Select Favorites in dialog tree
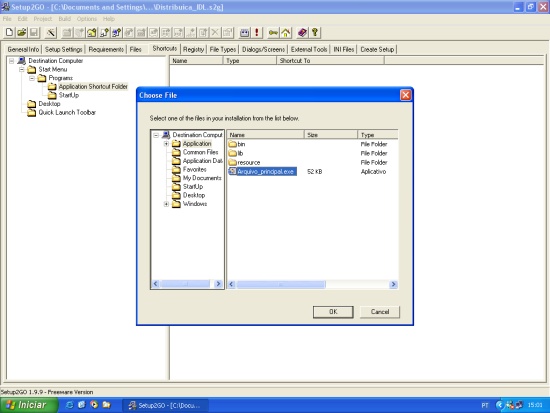Viewport: 550px width, 413px height. [x=195, y=169]
